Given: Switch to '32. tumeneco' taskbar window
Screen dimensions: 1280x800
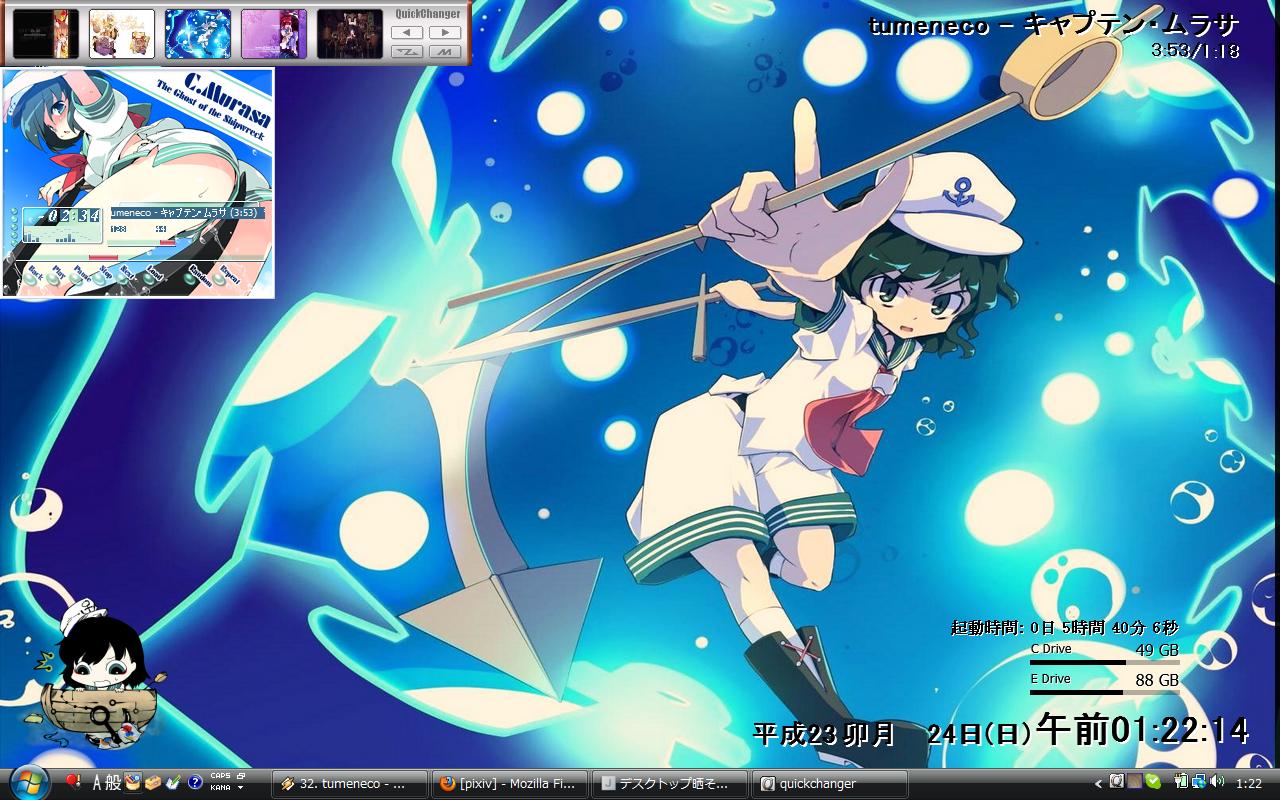Looking at the screenshot, I should click(349, 784).
